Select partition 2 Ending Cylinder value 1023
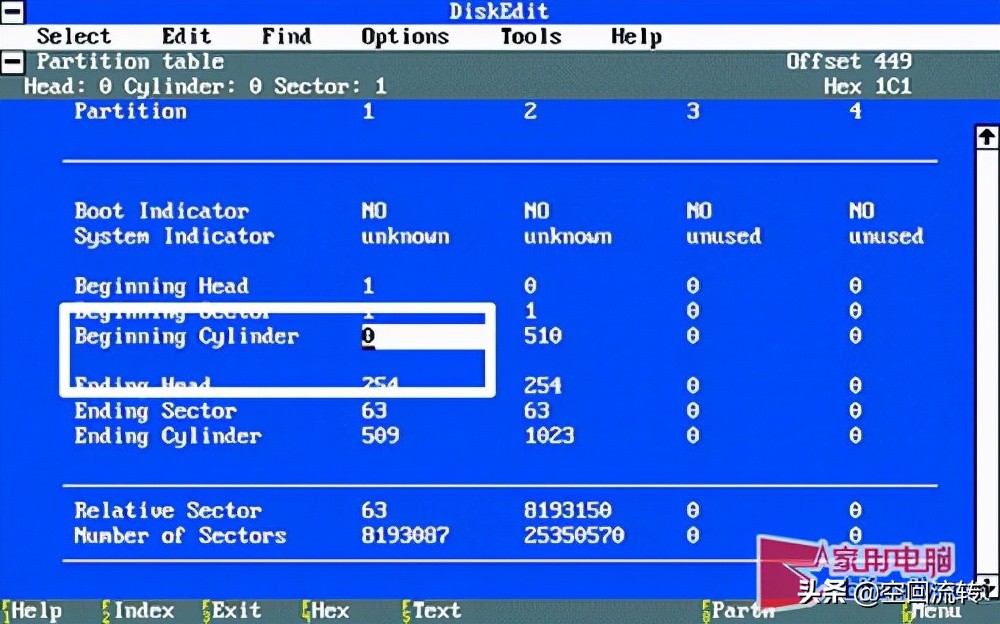The width and height of the screenshot is (1000, 624). click(549, 436)
